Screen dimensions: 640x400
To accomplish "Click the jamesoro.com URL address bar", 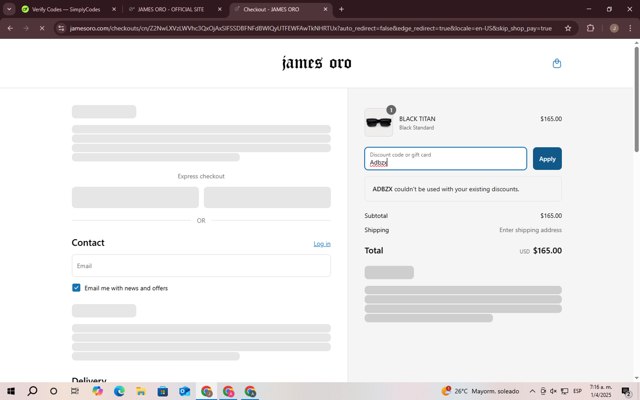I will (x=311, y=28).
